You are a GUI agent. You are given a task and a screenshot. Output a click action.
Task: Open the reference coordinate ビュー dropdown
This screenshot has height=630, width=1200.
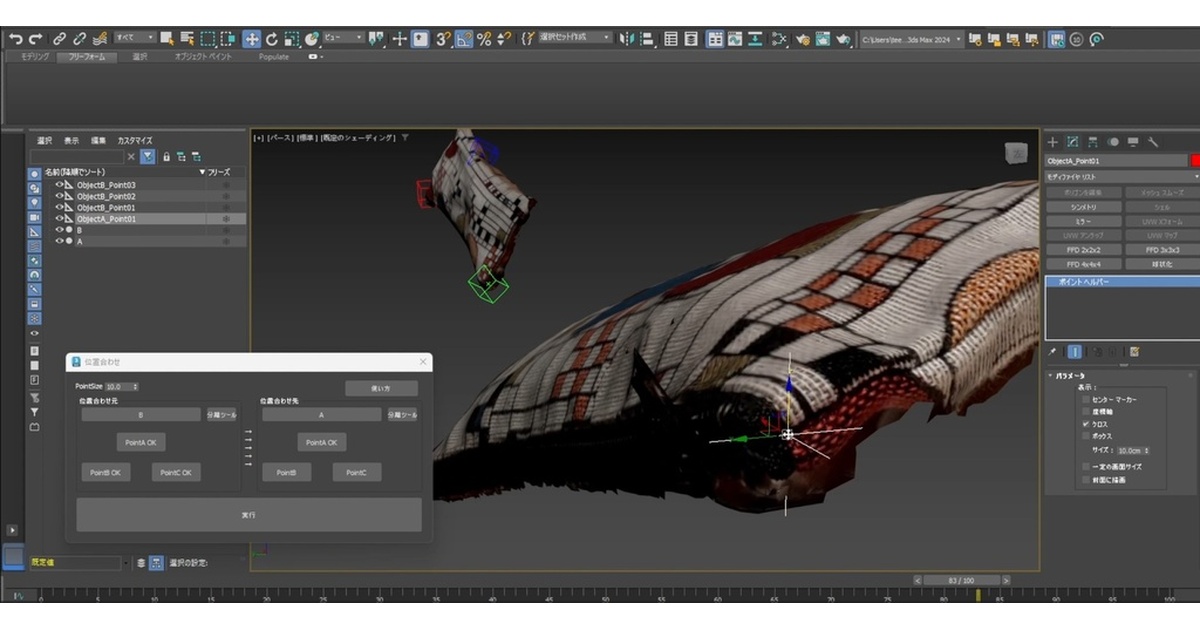343,38
